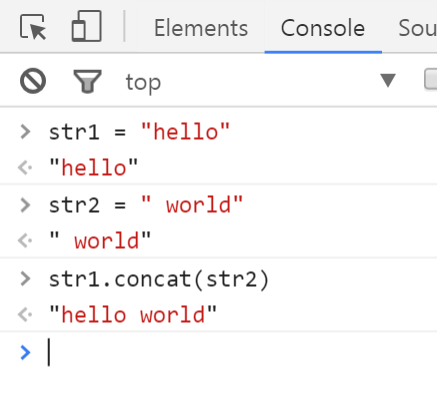Click the "hello world" output result
The height and width of the screenshot is (395, 437).
[133, 315]
